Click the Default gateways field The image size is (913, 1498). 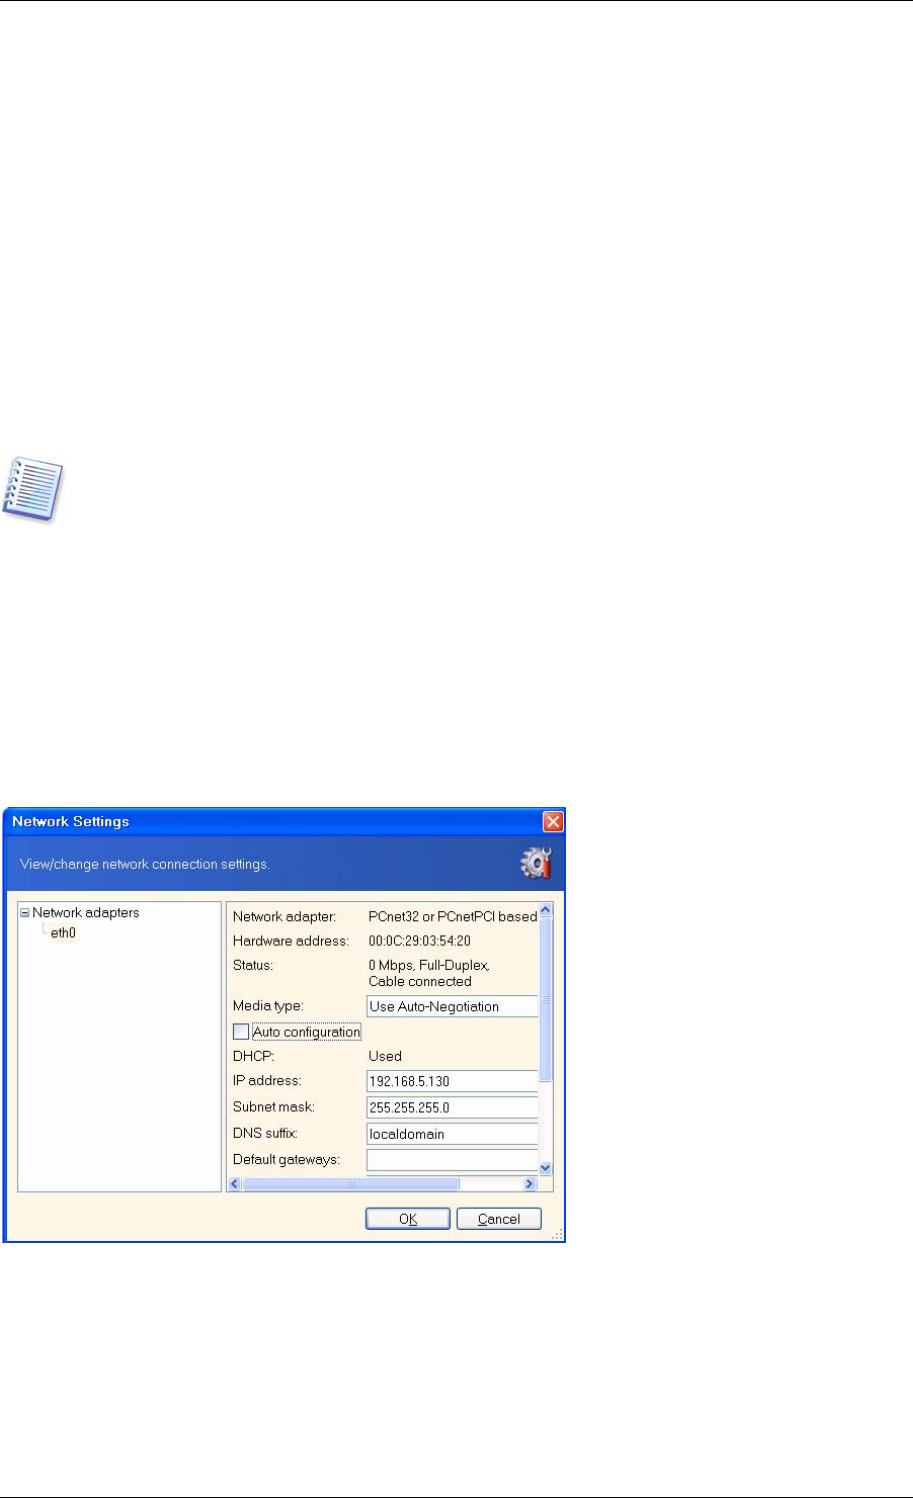[453, 1160]
